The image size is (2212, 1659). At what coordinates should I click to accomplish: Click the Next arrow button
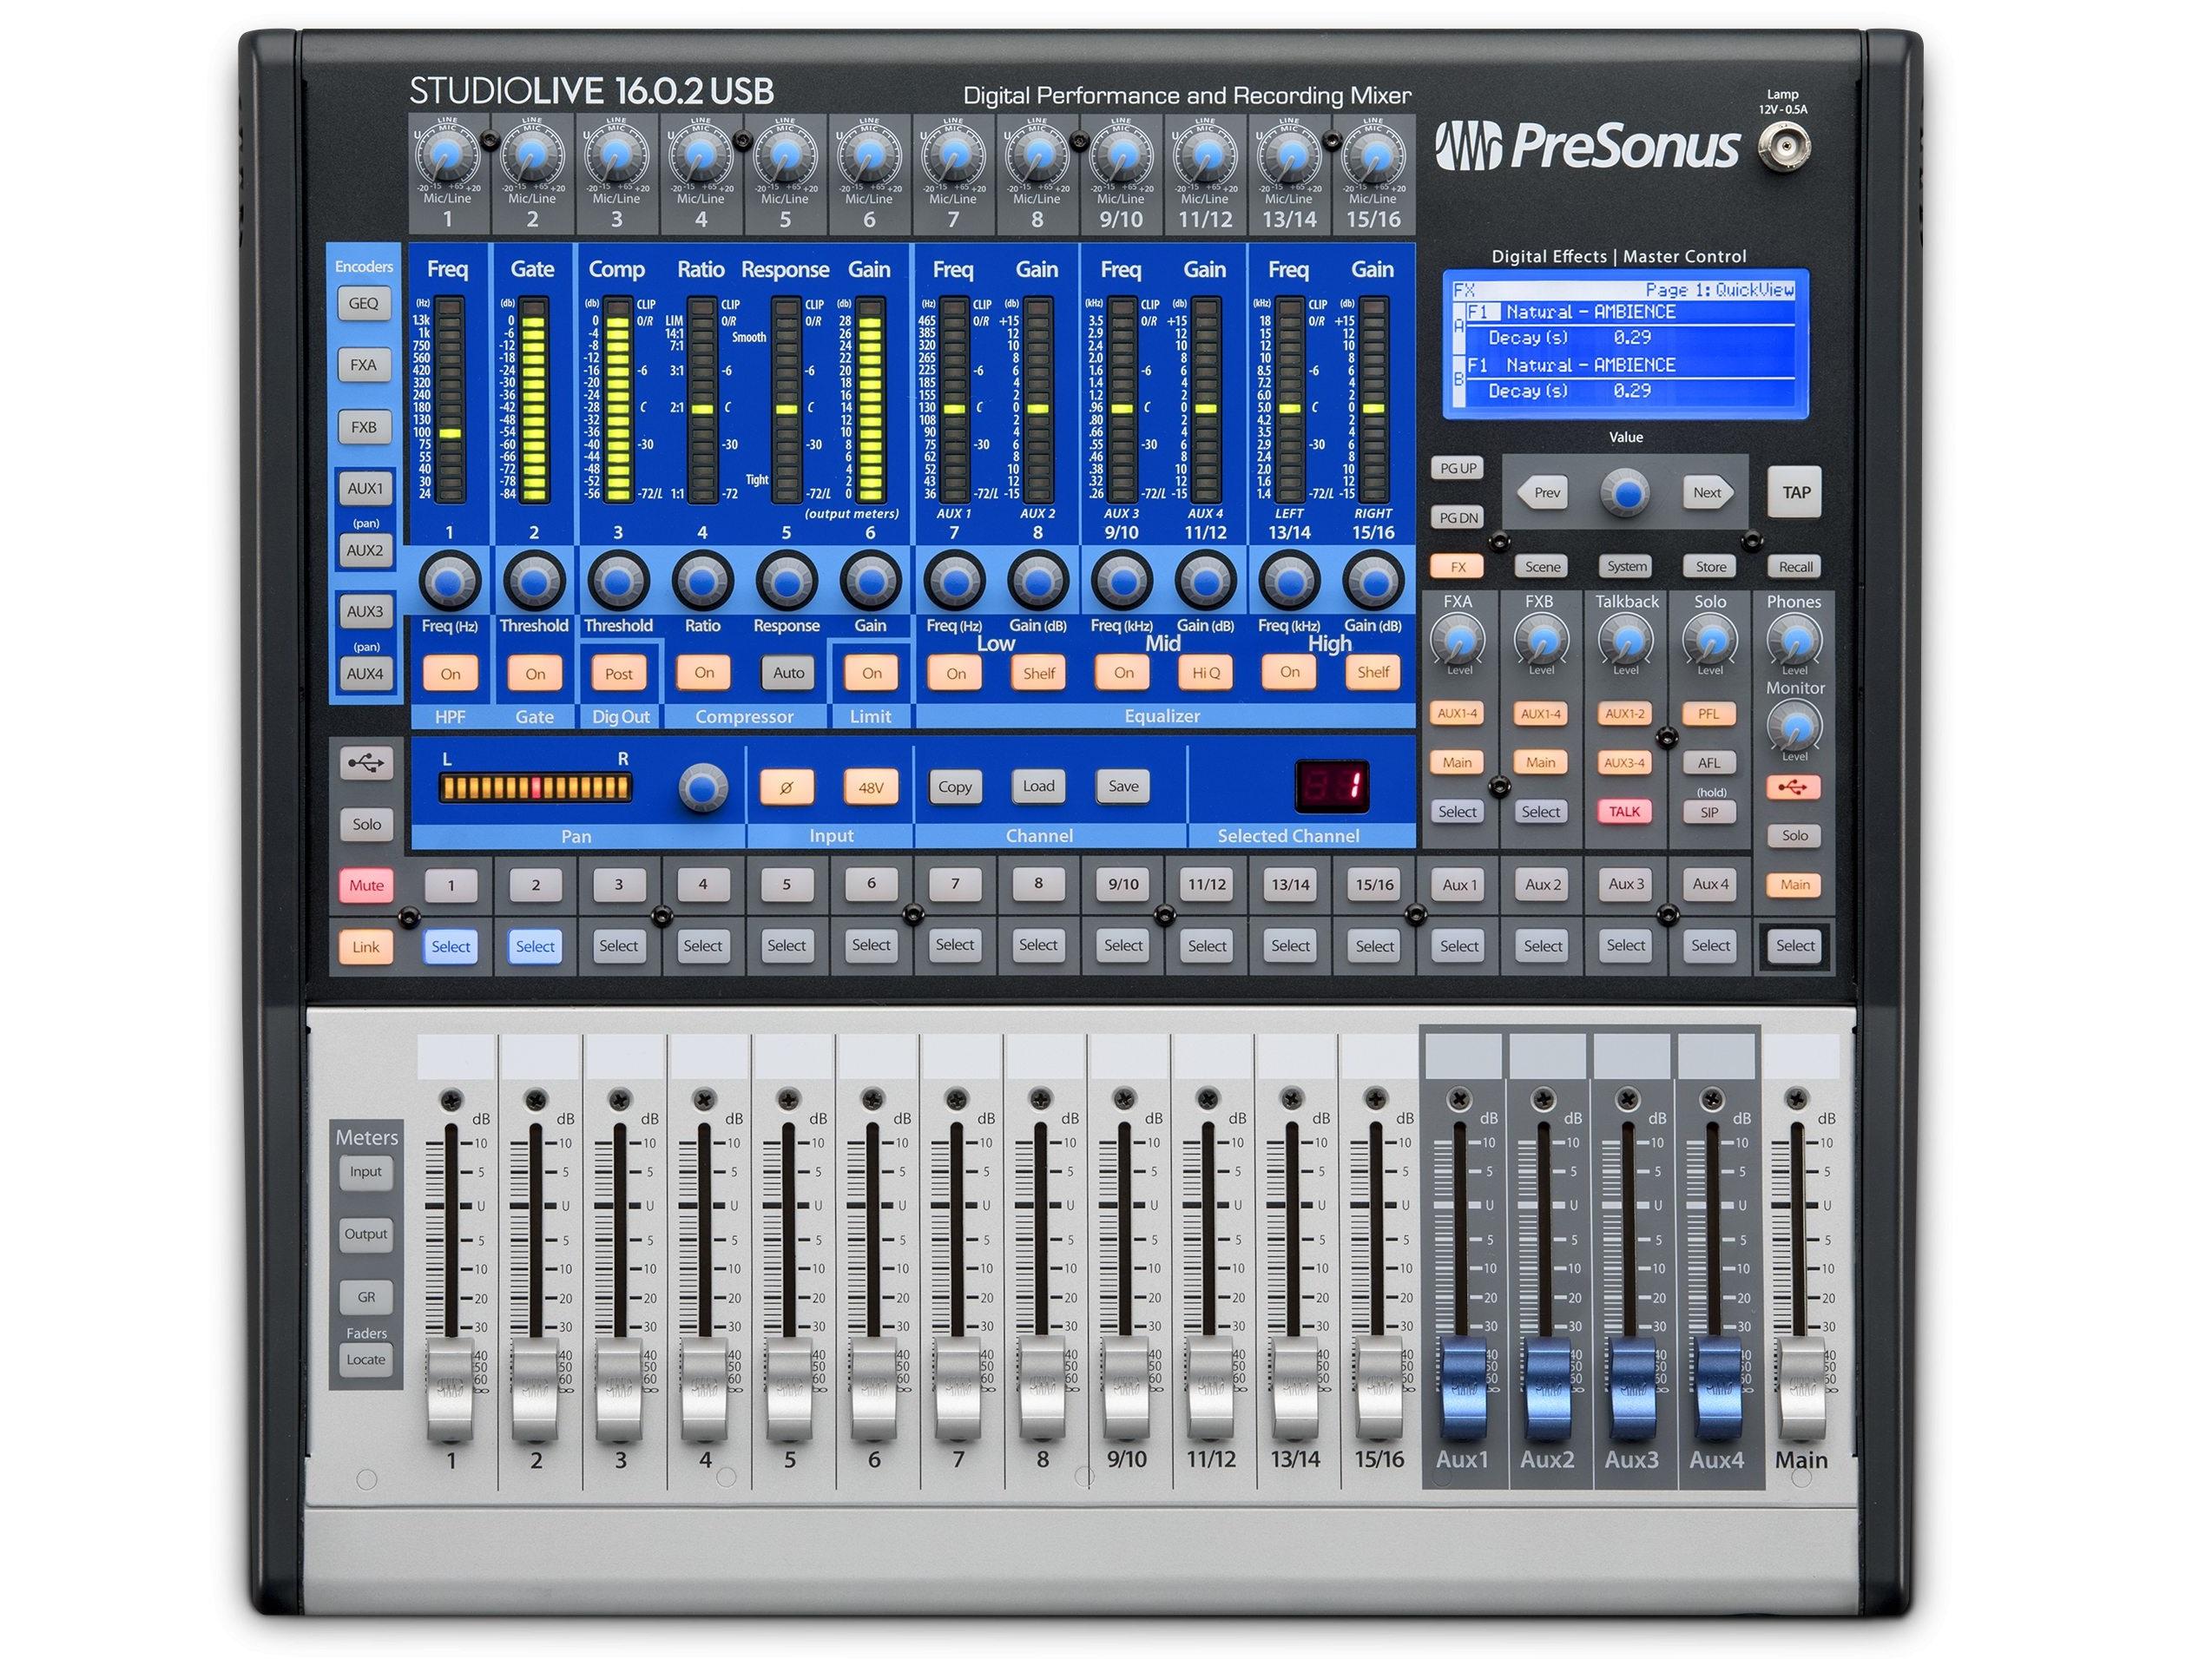coord(1707,492)
